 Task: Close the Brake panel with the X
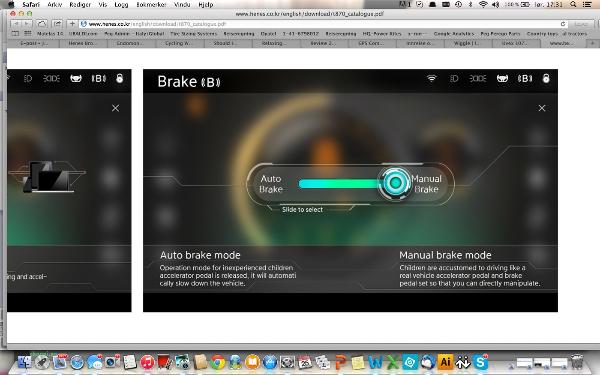pyautogui.click(x=542, y=108)
